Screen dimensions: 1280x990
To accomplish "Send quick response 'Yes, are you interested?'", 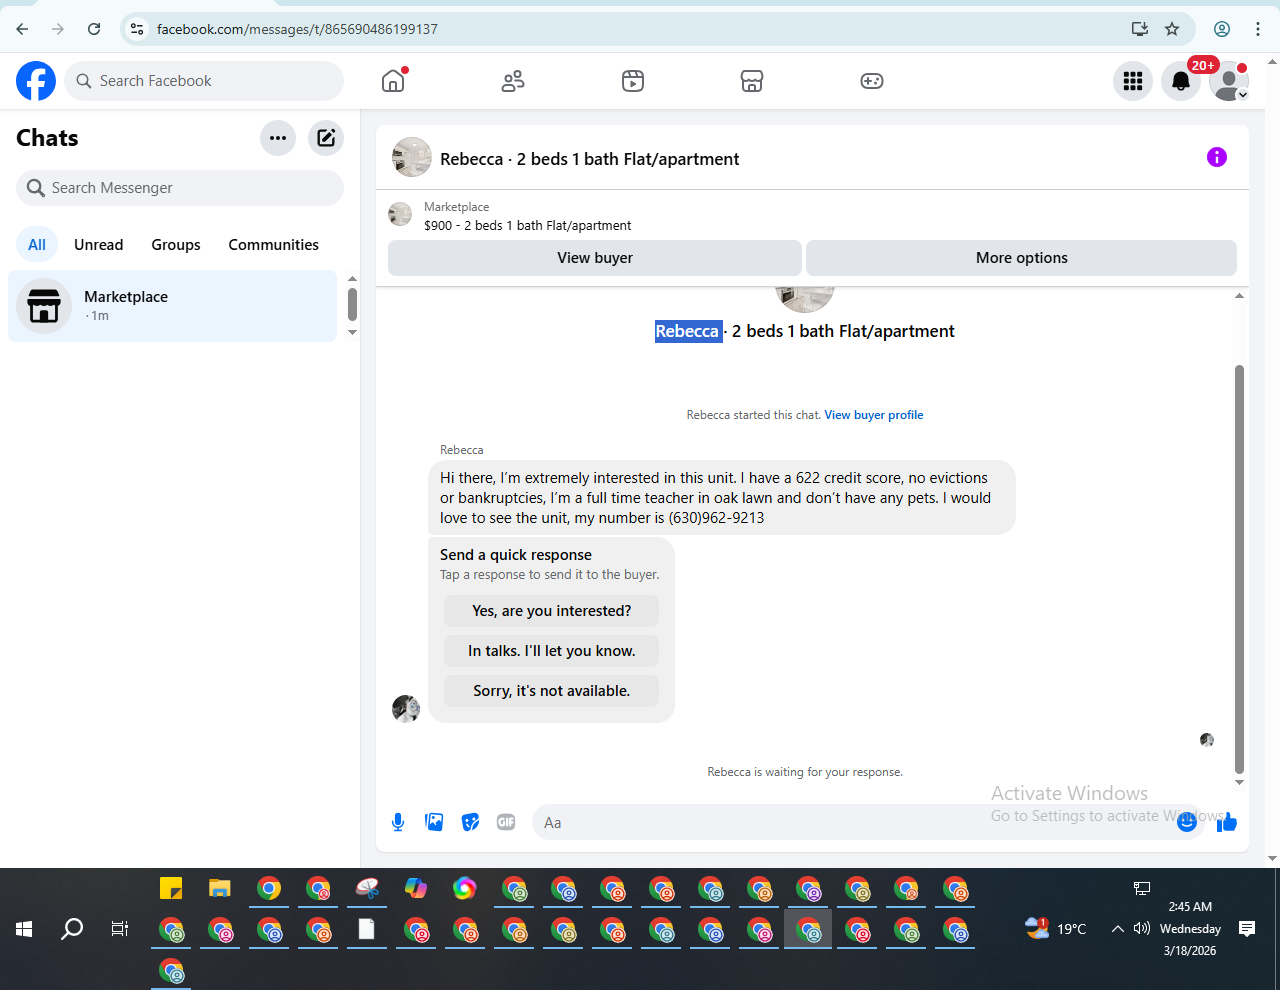I will 552,611.
